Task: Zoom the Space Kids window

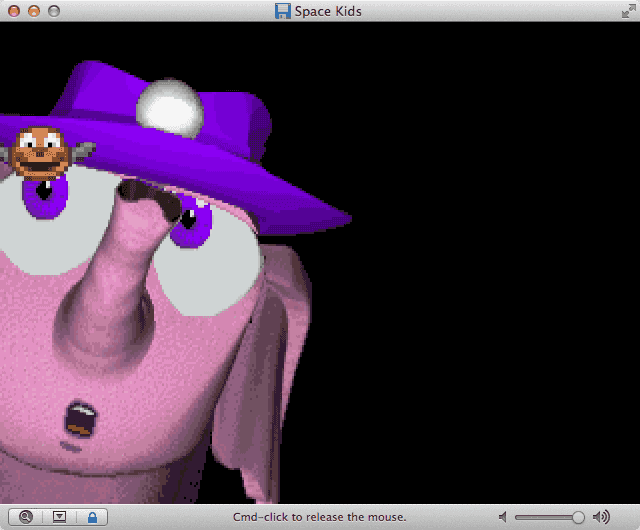Action: pyautogui.click(x=54, y=11)
